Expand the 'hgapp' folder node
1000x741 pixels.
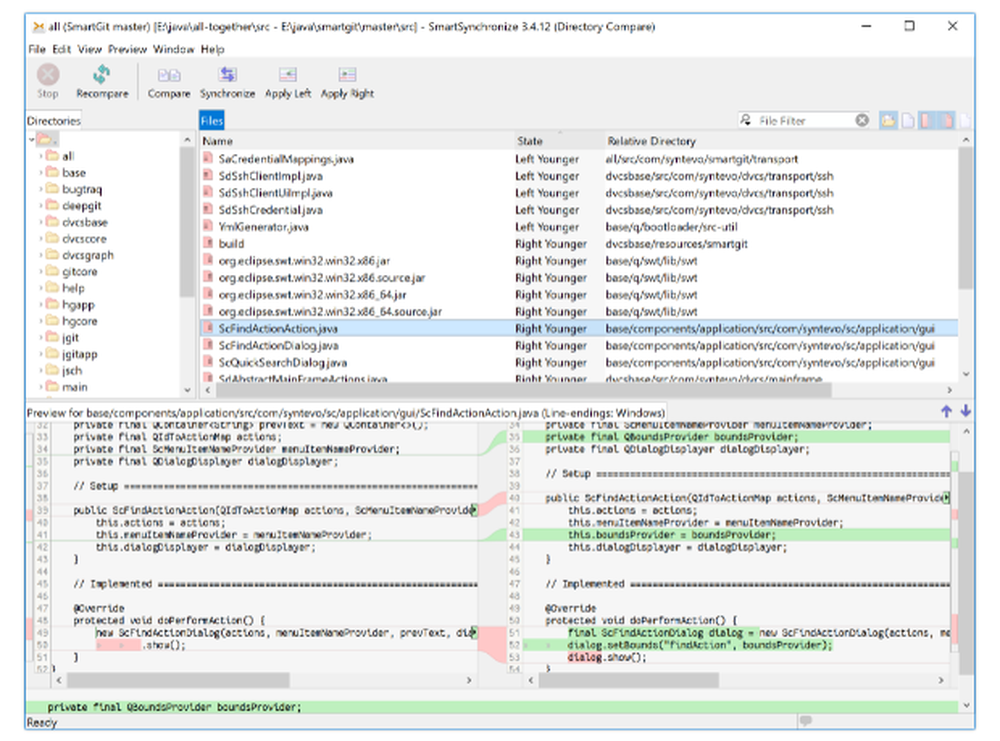tap(41, 304)
